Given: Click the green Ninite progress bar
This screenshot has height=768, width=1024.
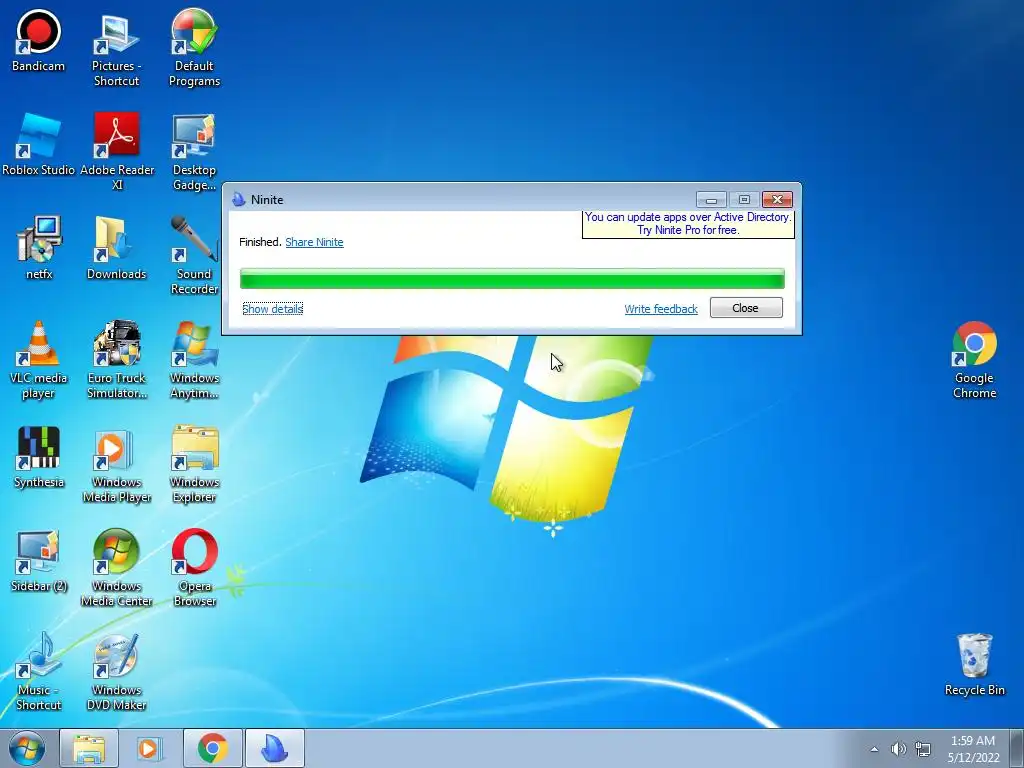Looking at the screenshot, I should [512, 279].
